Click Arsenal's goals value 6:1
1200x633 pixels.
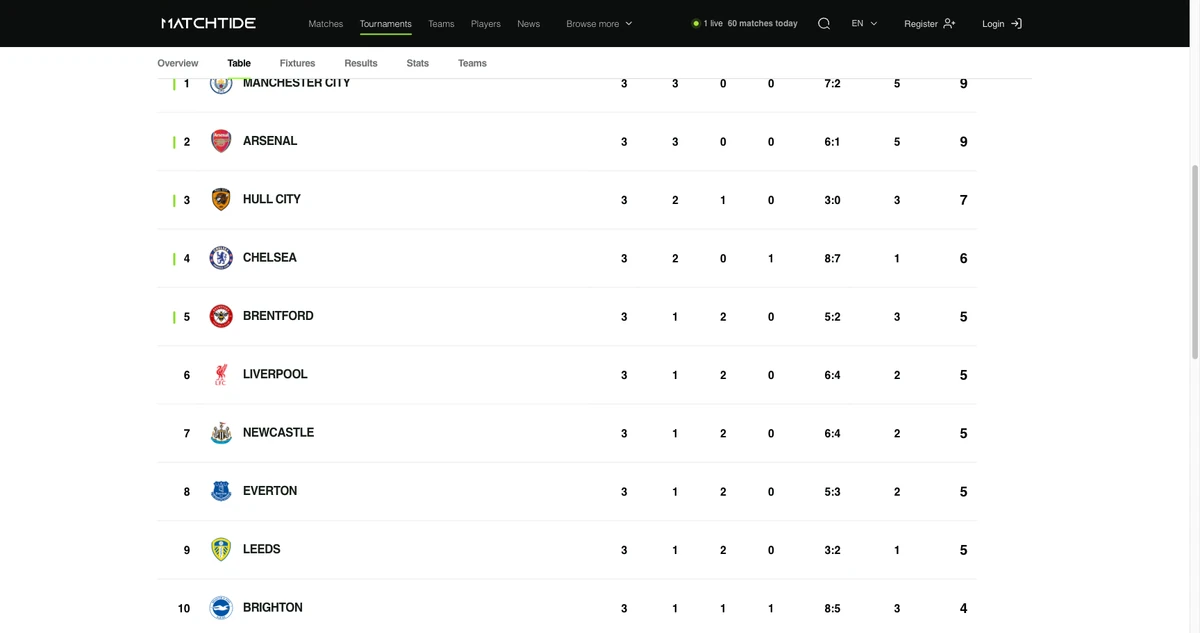click(832, 142)
